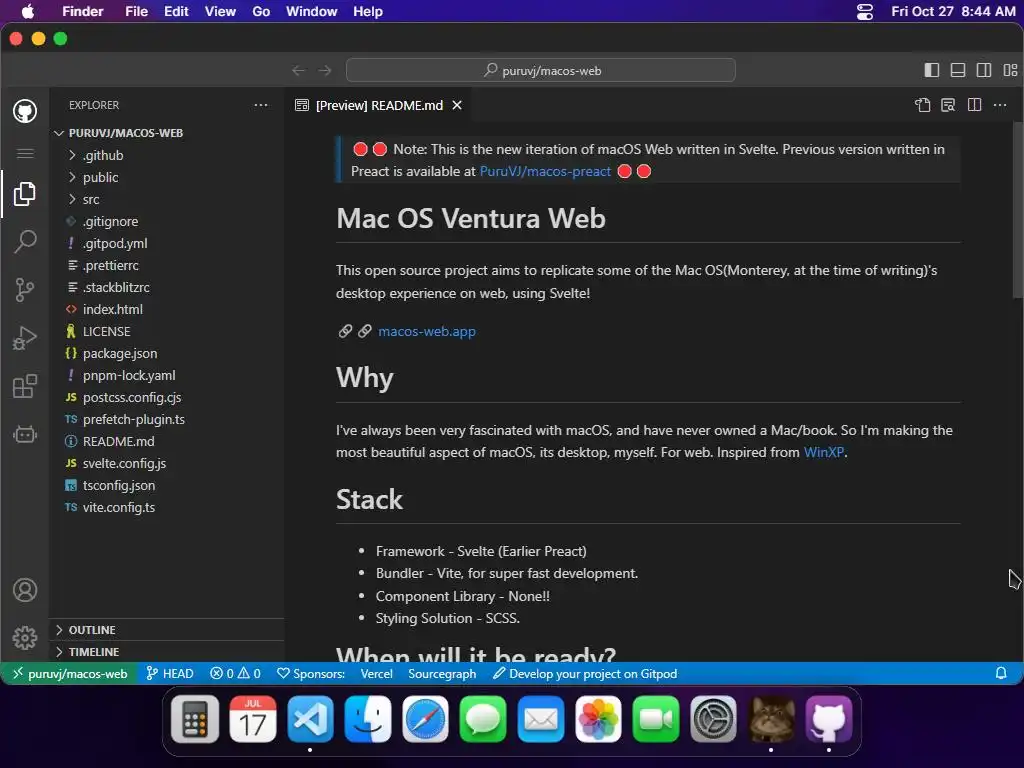Image resolution: width=1024 pixels, height=768 pixels.
Task: Open the Source Control icon
Action: [25, 289]
